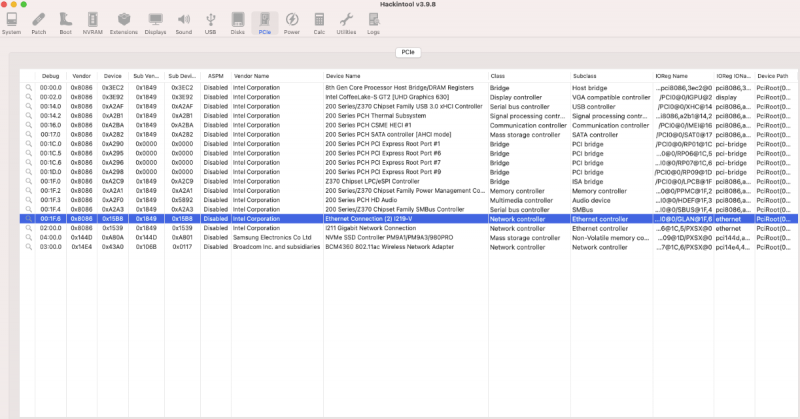Viewport: 800px width, 419px height.
Task: Select the USB 3.0 xHCI Controller row
Action: tap(409, 106)
